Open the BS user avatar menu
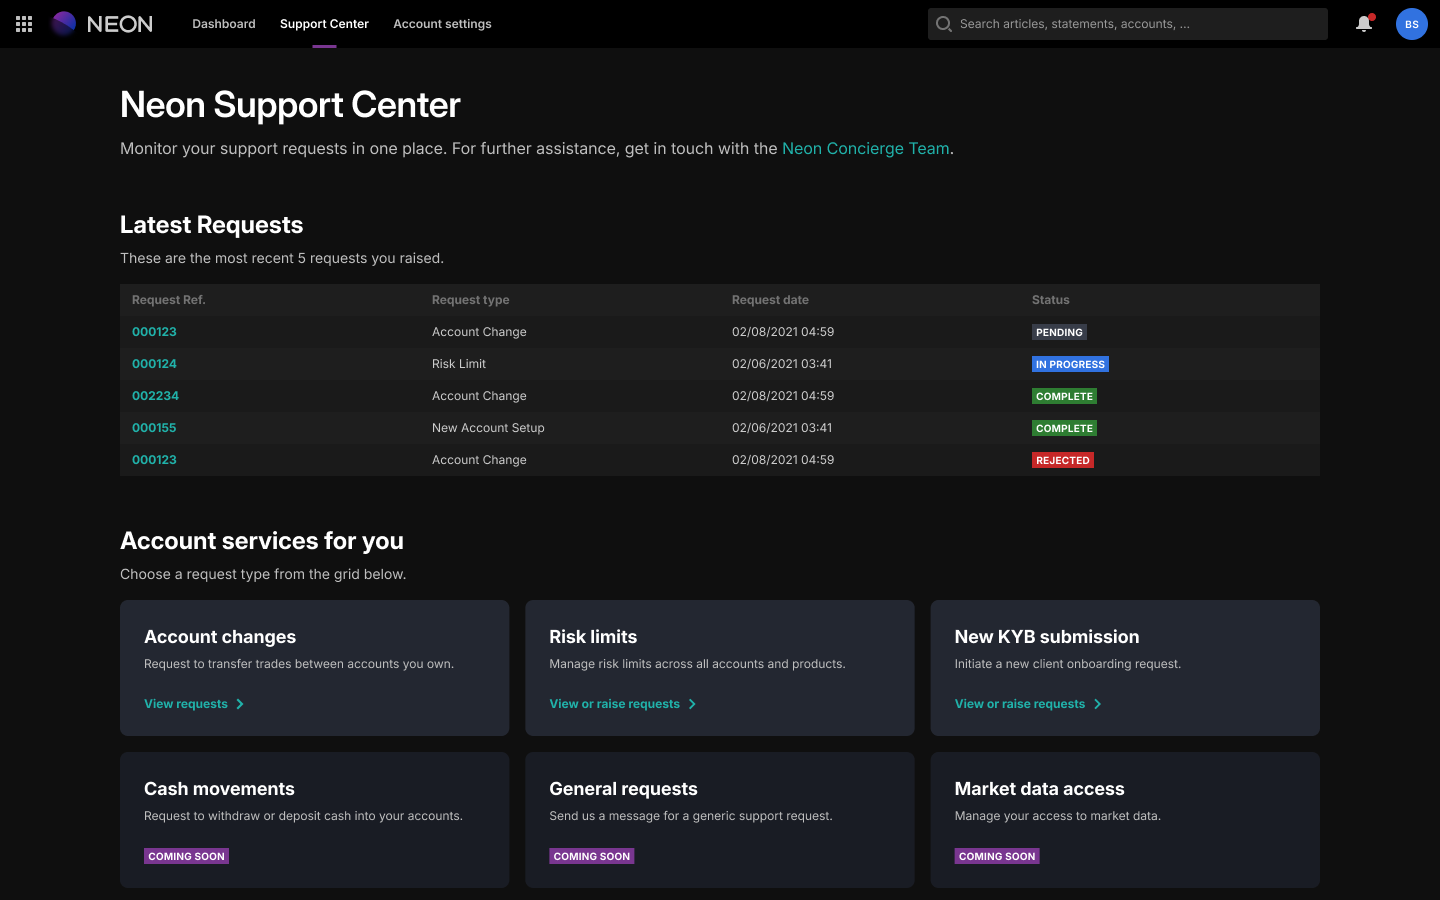 (1412, 24)
